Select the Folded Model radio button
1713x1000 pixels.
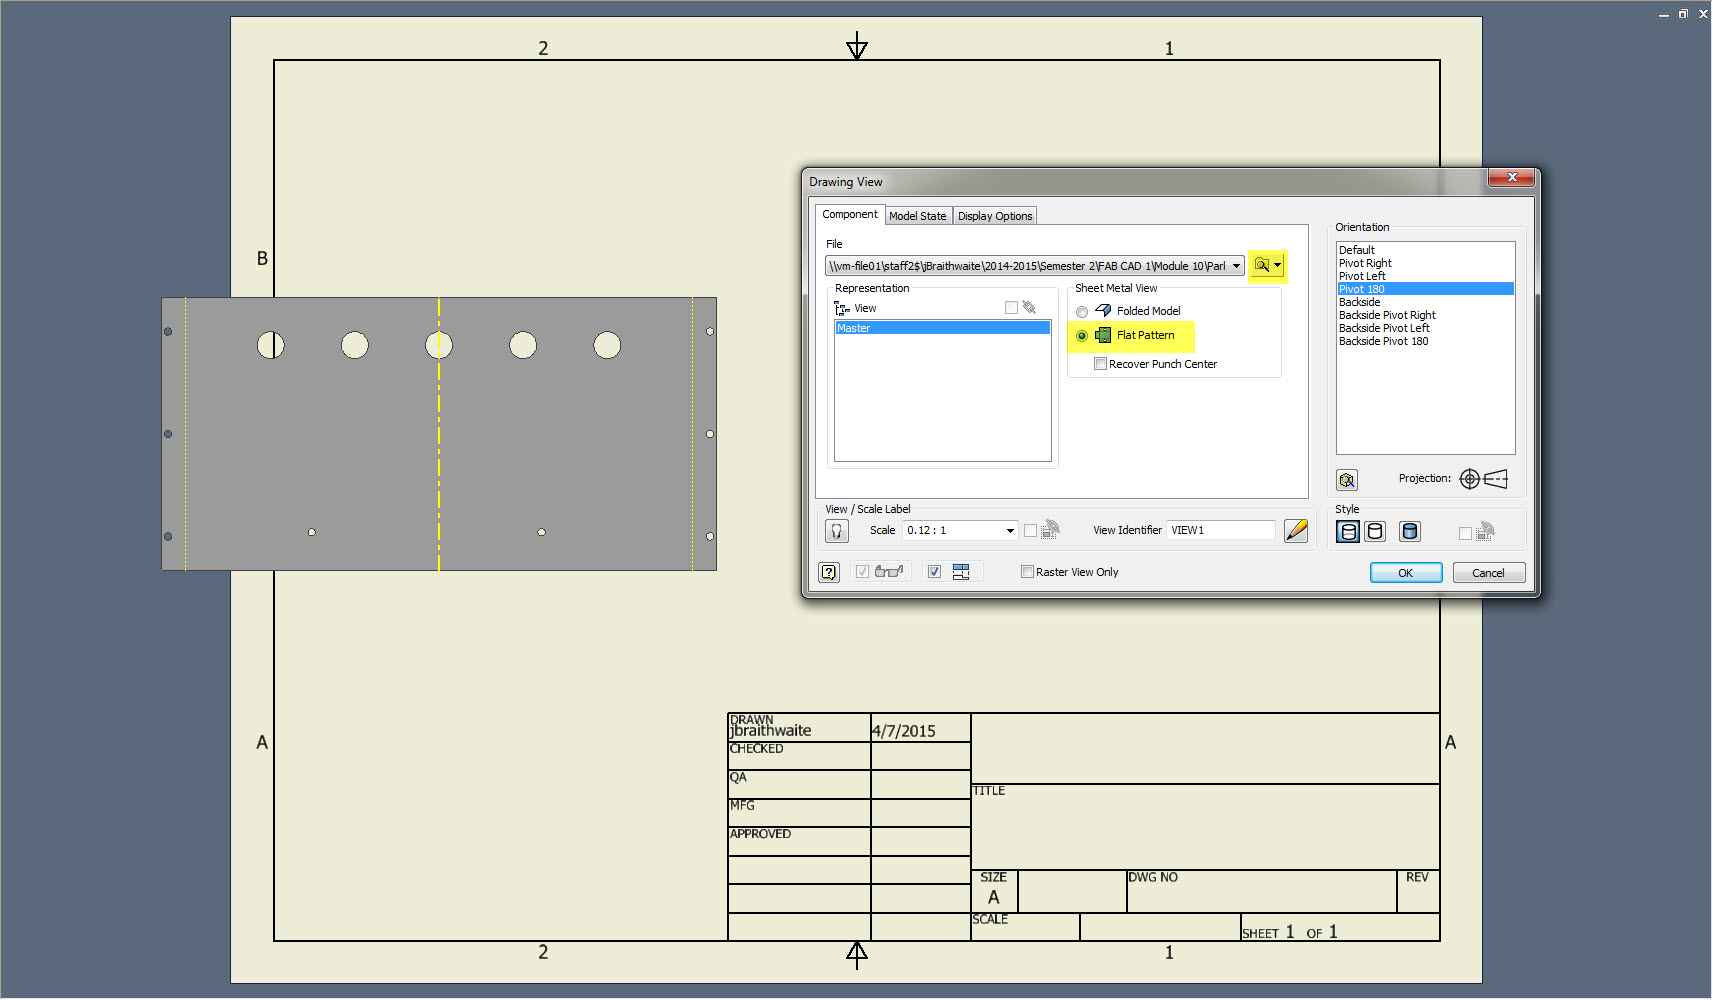point(1082,312)
